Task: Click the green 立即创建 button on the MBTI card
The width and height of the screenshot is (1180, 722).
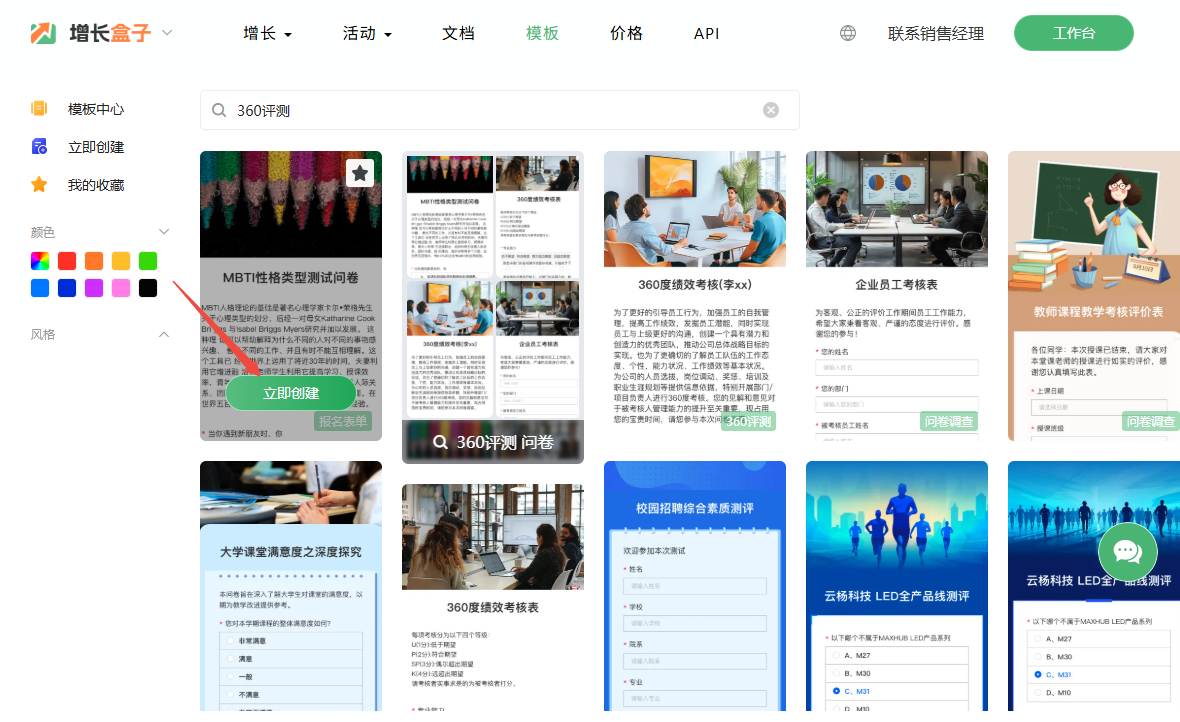Action: coord(290,393)
